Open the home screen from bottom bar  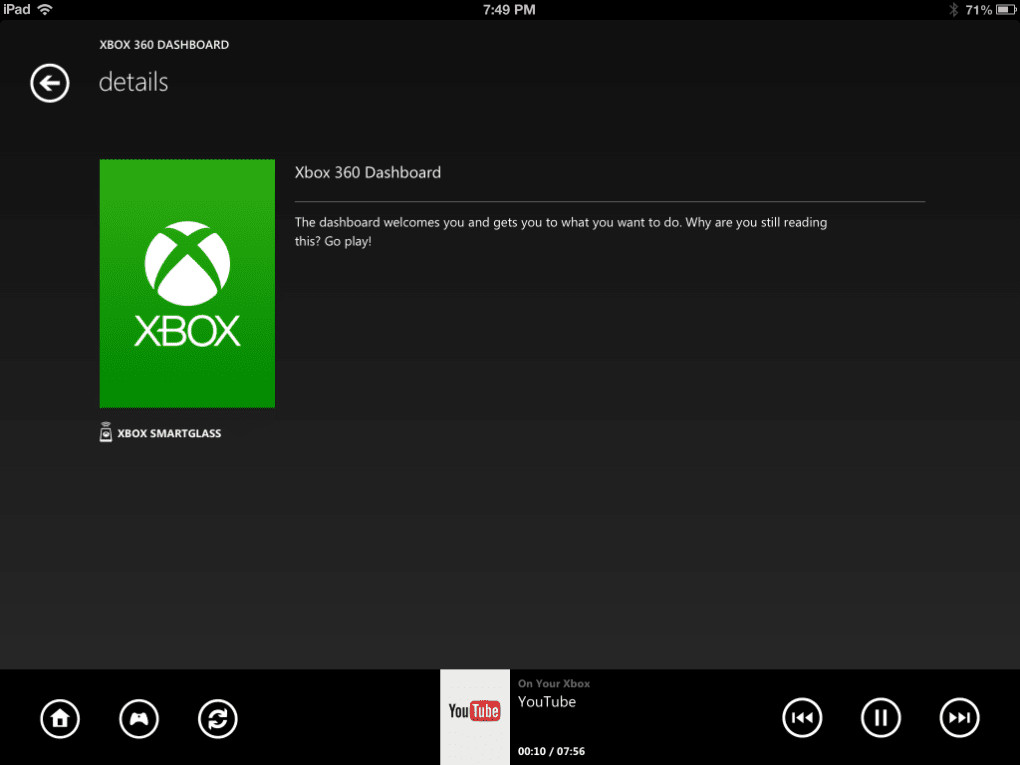60,719
